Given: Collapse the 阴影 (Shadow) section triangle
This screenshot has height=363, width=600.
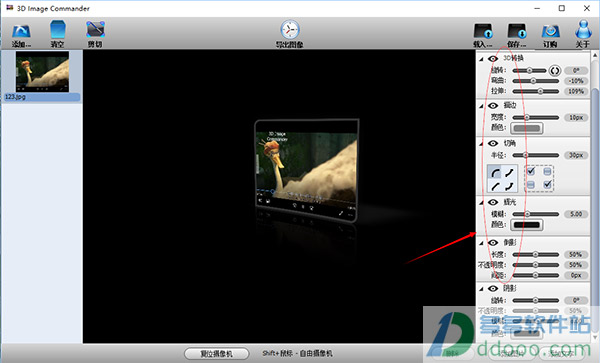Looking at the screenshot, I should coord(481,289).
